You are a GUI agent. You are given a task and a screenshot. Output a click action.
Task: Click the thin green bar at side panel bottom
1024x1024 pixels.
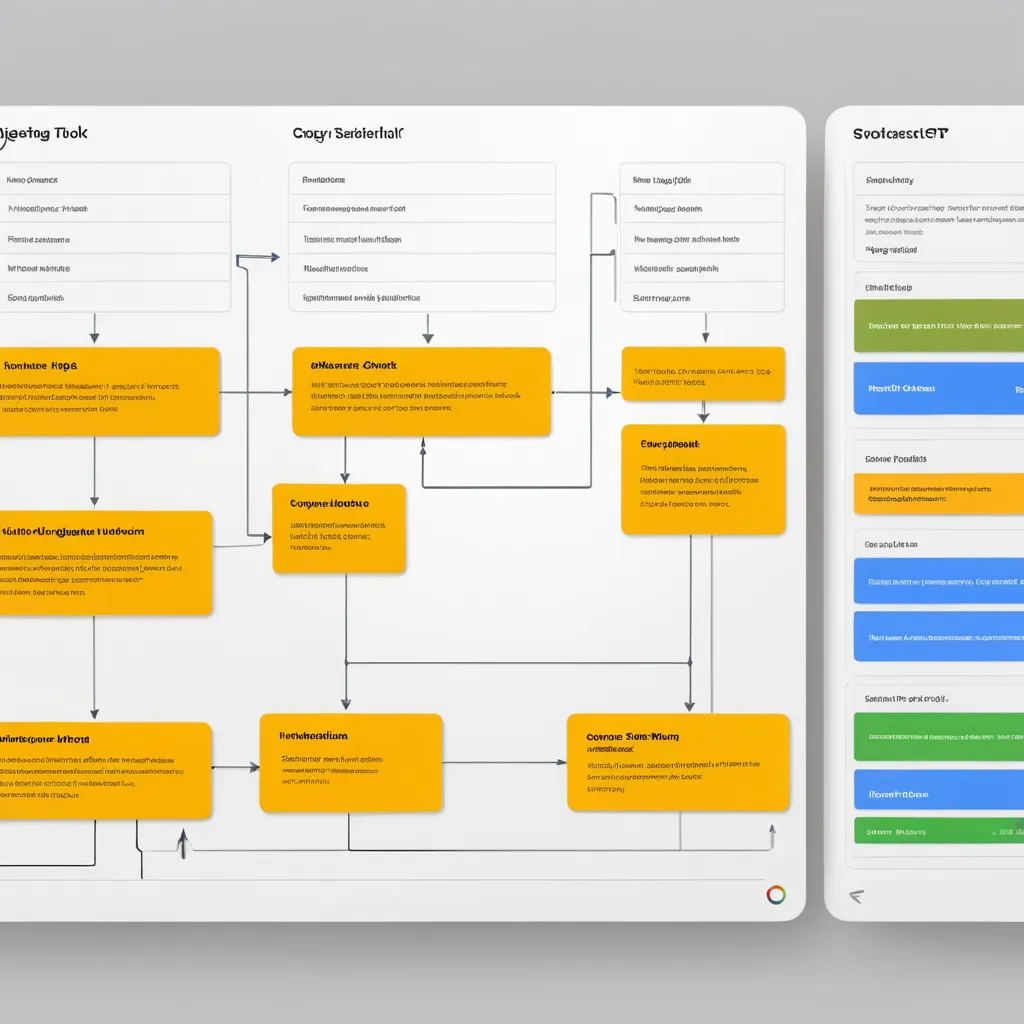click(938, 831)
